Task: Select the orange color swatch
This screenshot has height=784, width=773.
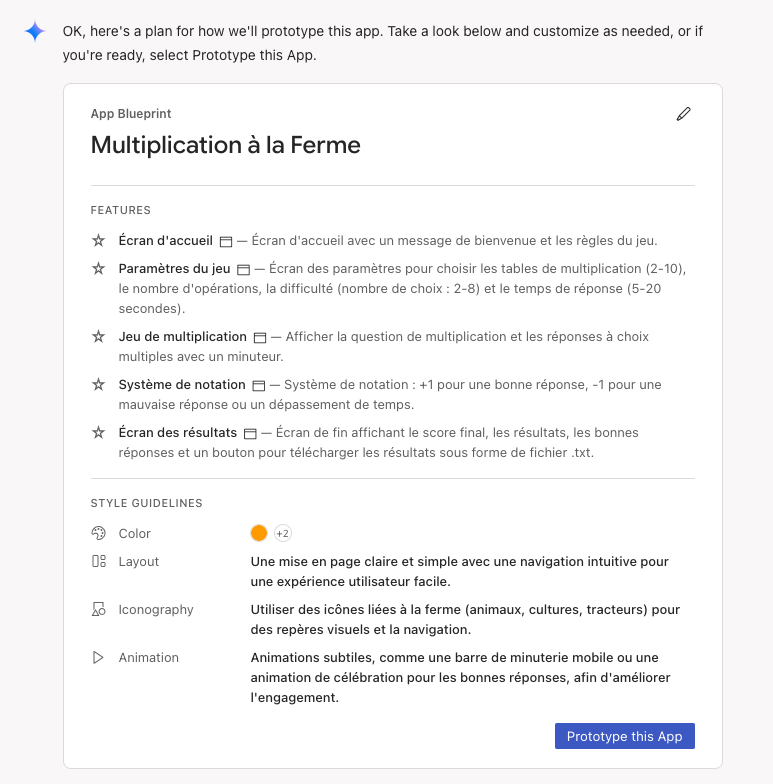Action: pyautogui.click(x=259, y=533)
